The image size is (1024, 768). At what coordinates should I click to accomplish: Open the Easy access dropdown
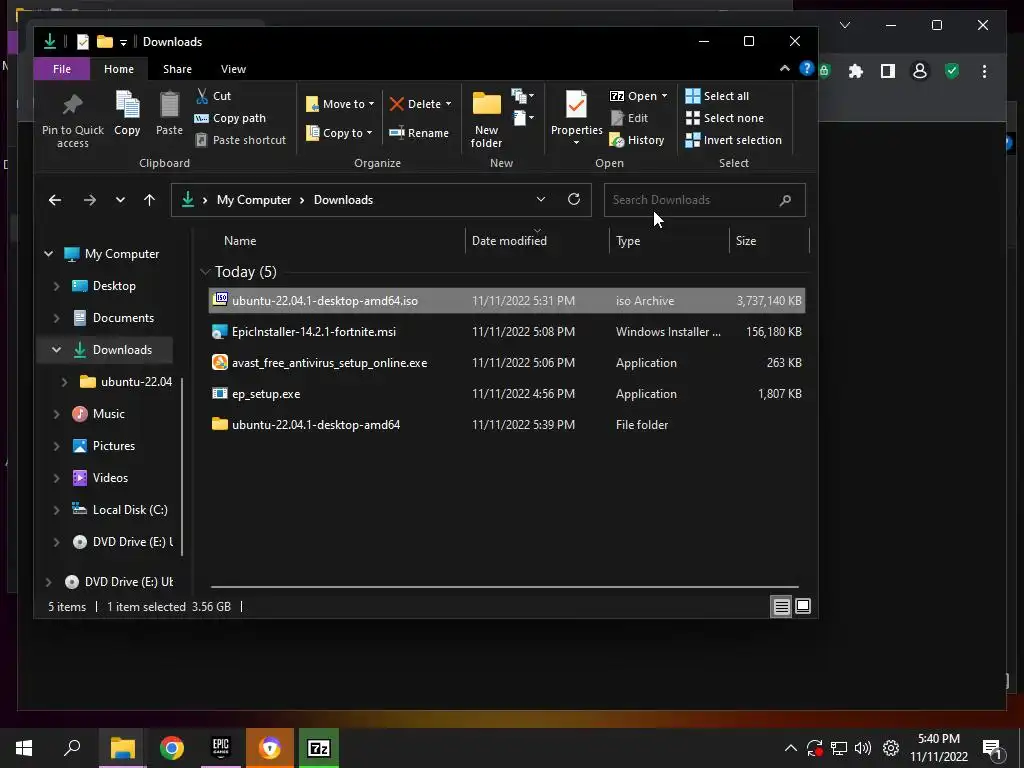[x=522, y=118]
